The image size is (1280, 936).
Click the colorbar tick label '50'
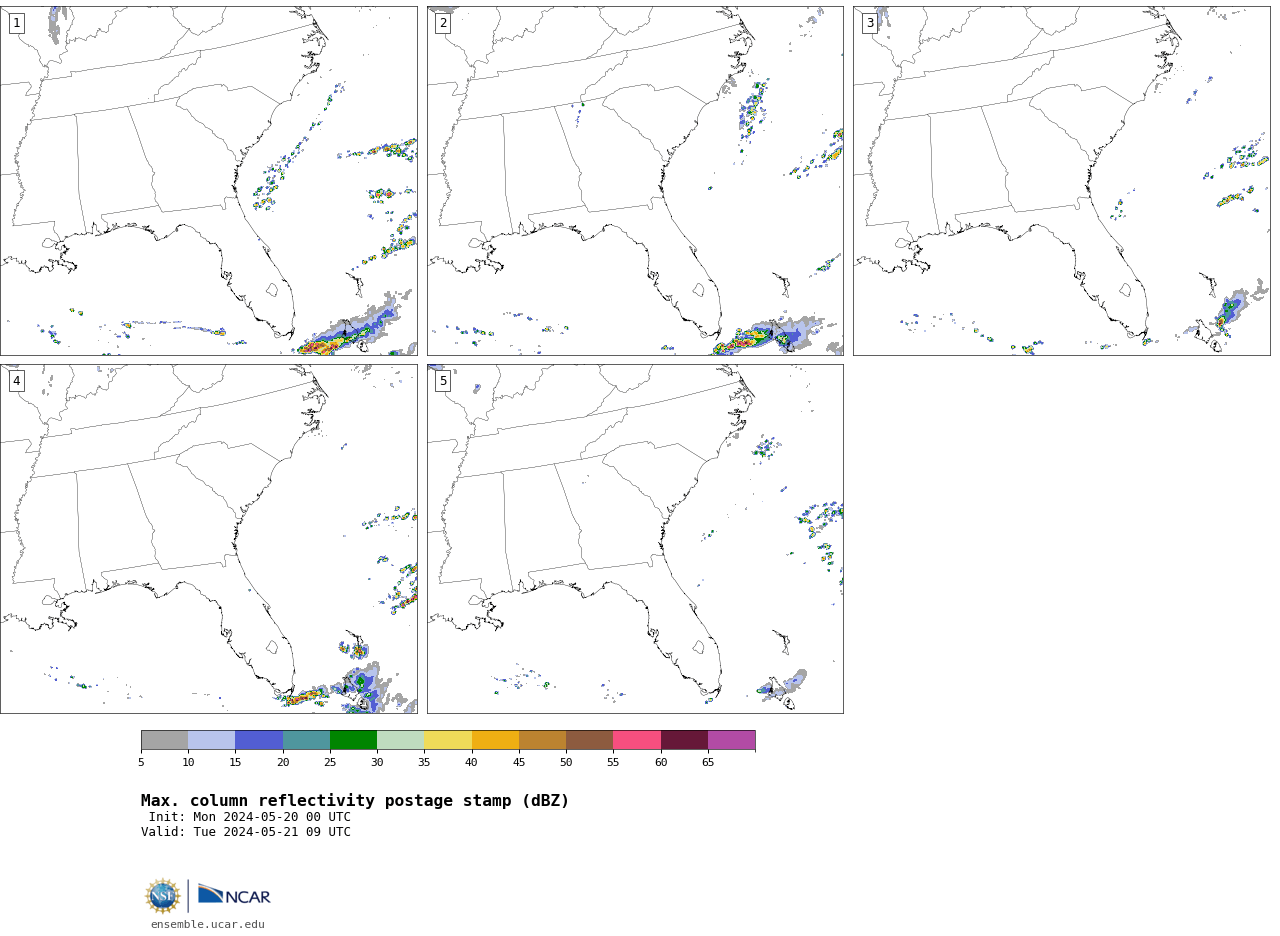click(x=566, y=763)
